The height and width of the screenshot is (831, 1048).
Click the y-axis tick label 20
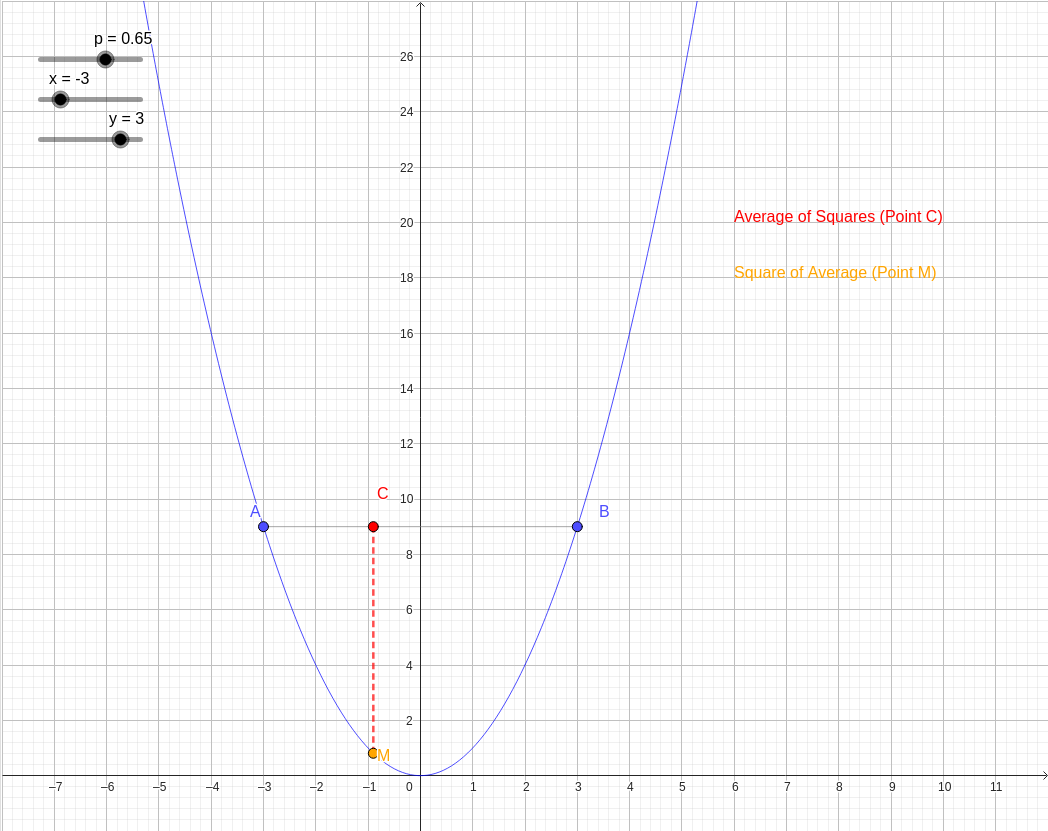[406, 223]
